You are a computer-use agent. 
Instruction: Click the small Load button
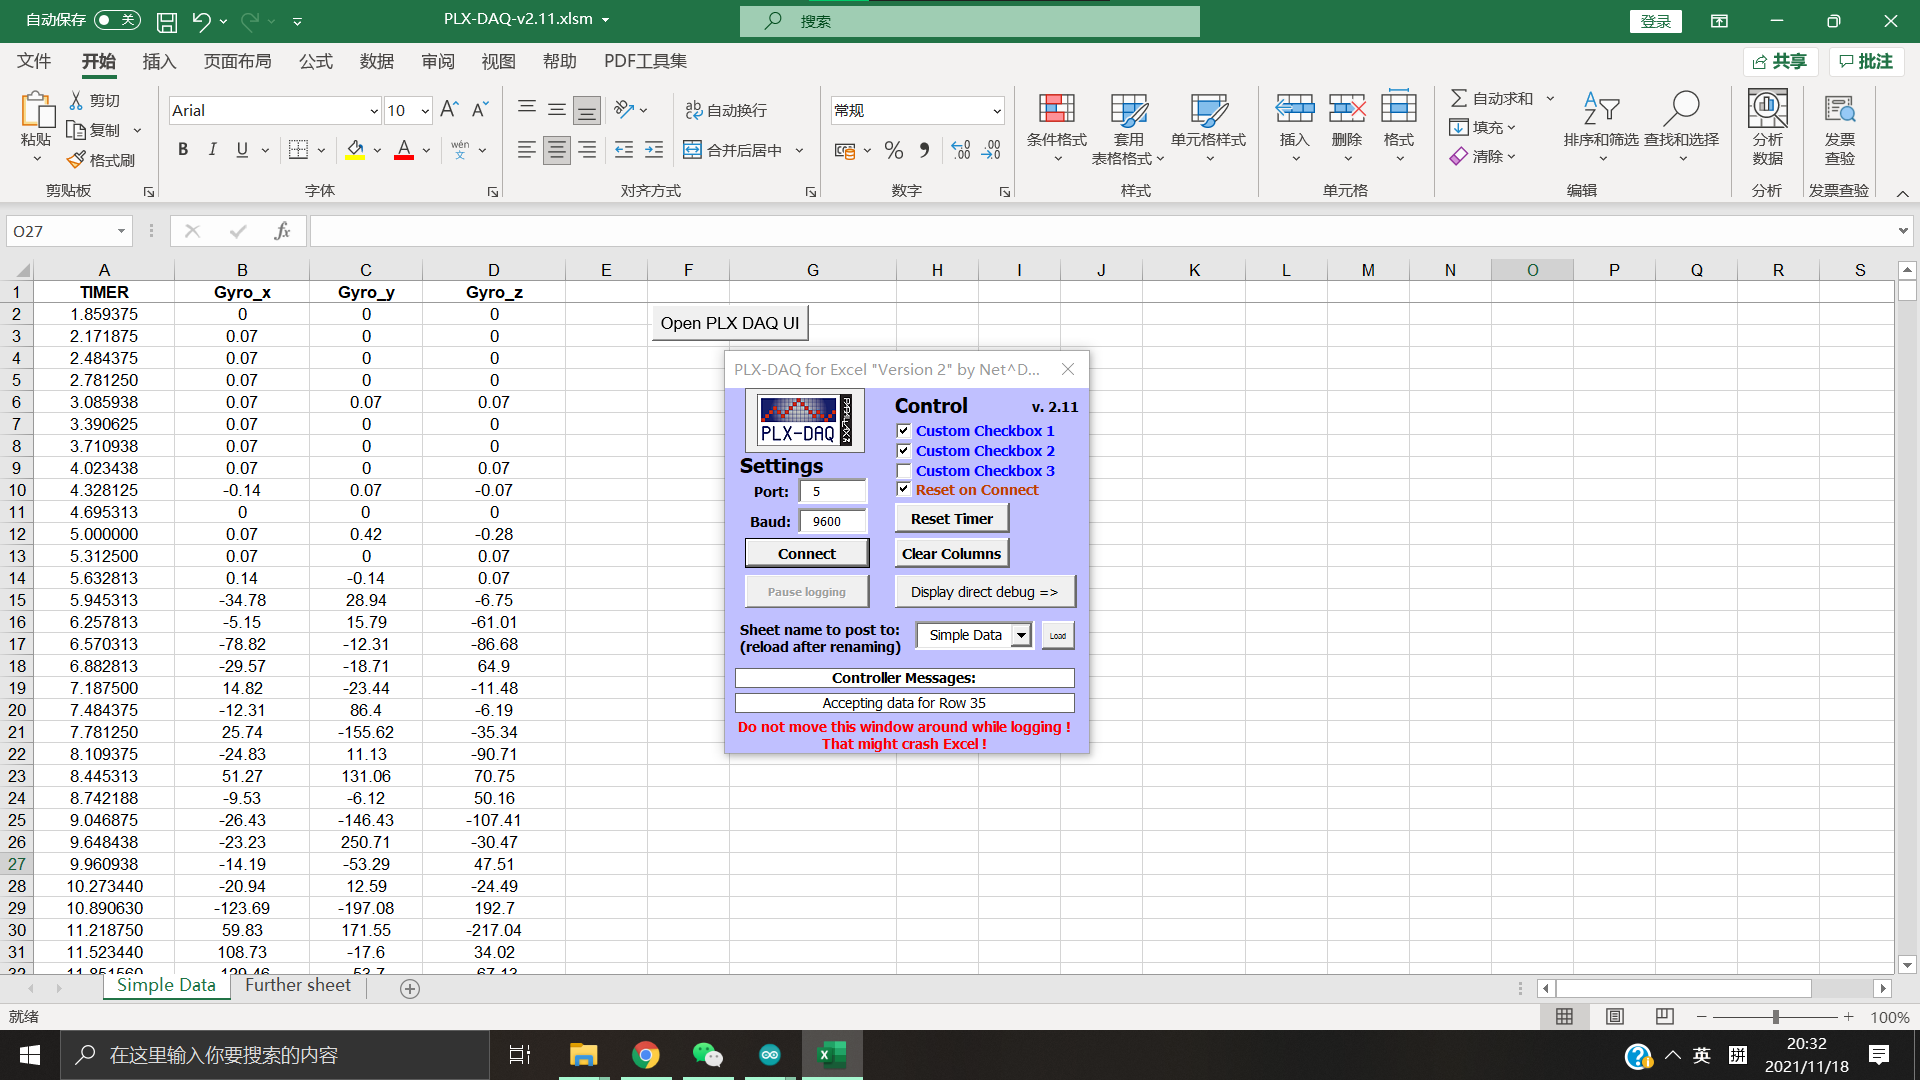point(1058,636)
